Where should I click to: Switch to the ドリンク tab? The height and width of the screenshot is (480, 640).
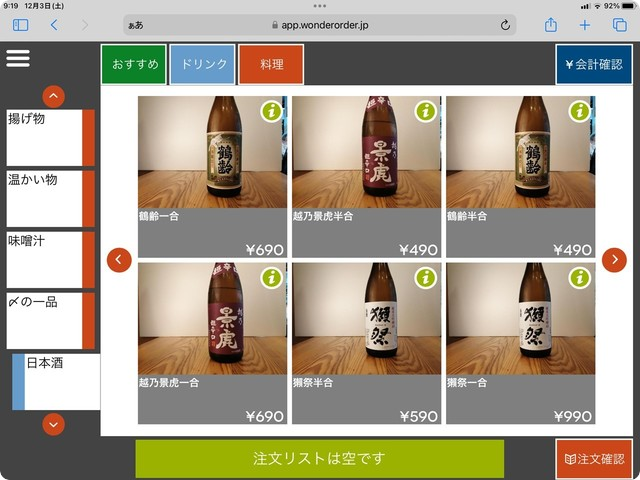[202, 64]
